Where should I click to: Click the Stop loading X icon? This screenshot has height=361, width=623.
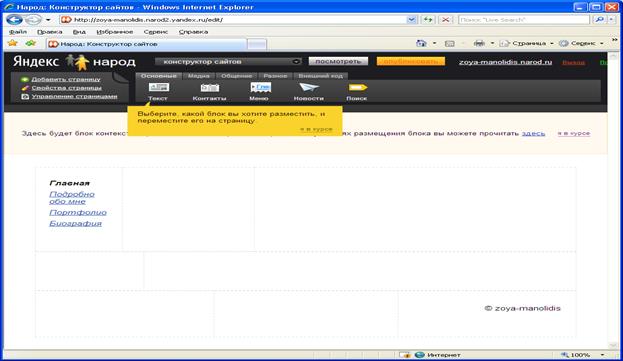[x=446, y=19]
